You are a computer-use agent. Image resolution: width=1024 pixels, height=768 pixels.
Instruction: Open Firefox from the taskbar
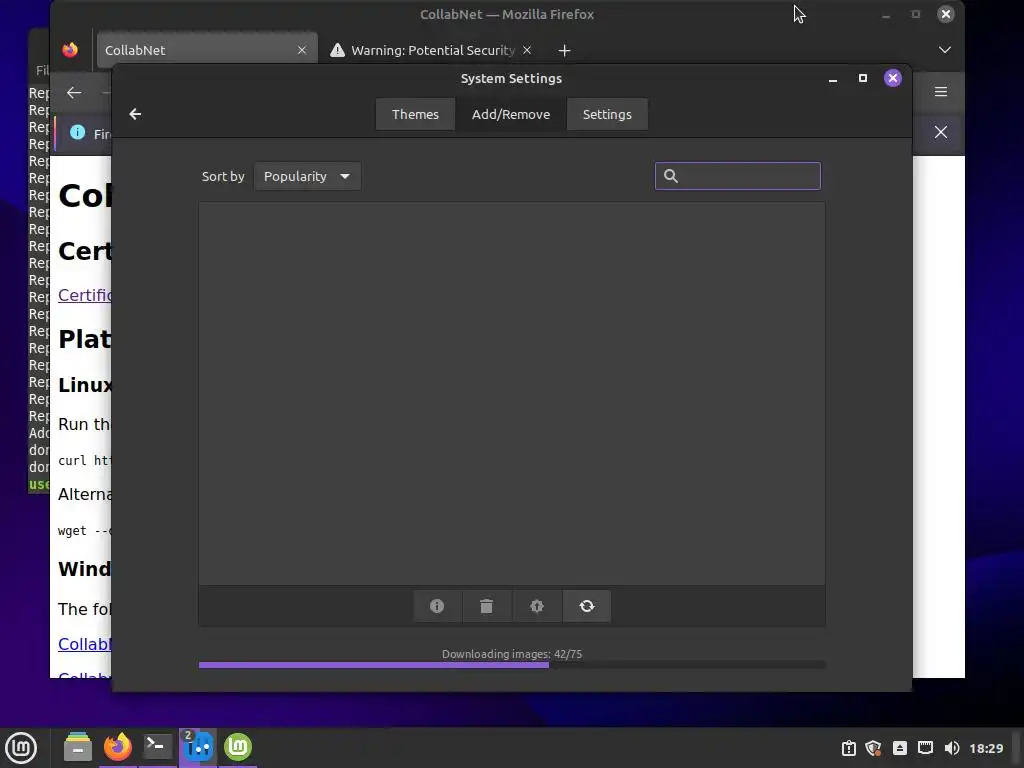[118, 746]
